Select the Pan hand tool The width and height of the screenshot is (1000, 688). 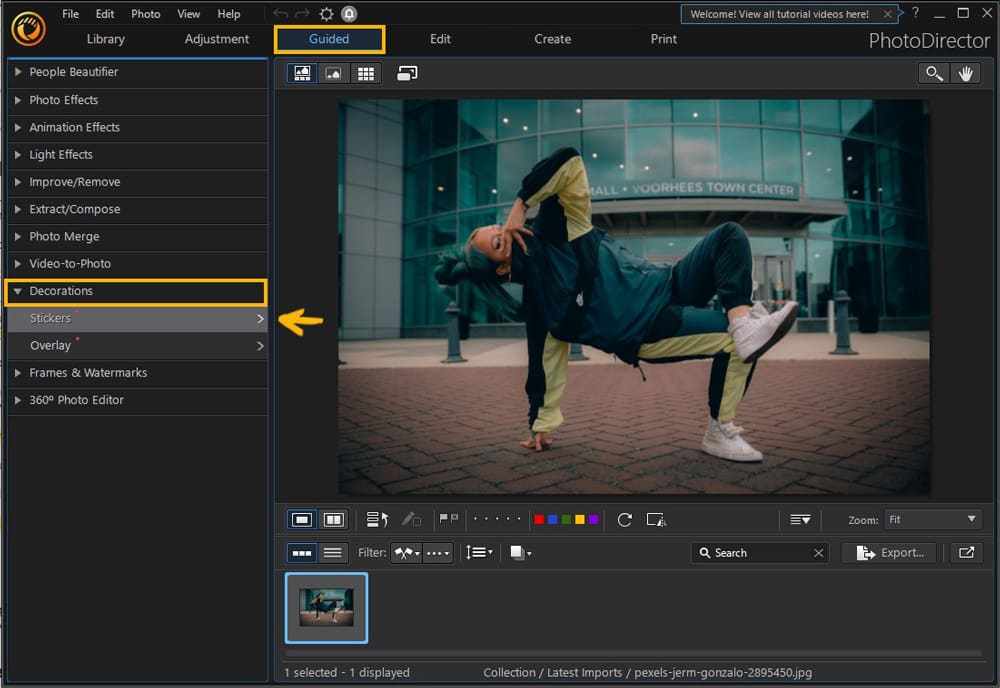coord(966,72)
